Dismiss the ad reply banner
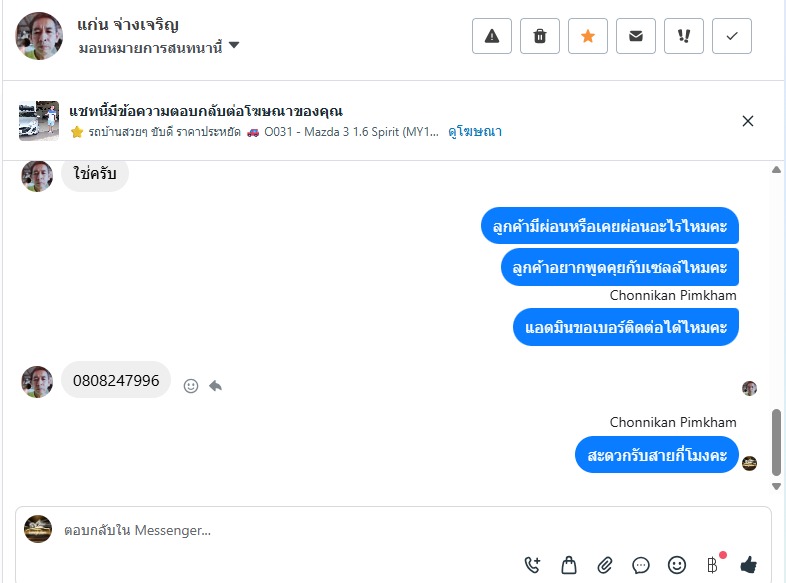This screenshot has height=583, width=786. [747, 121]
